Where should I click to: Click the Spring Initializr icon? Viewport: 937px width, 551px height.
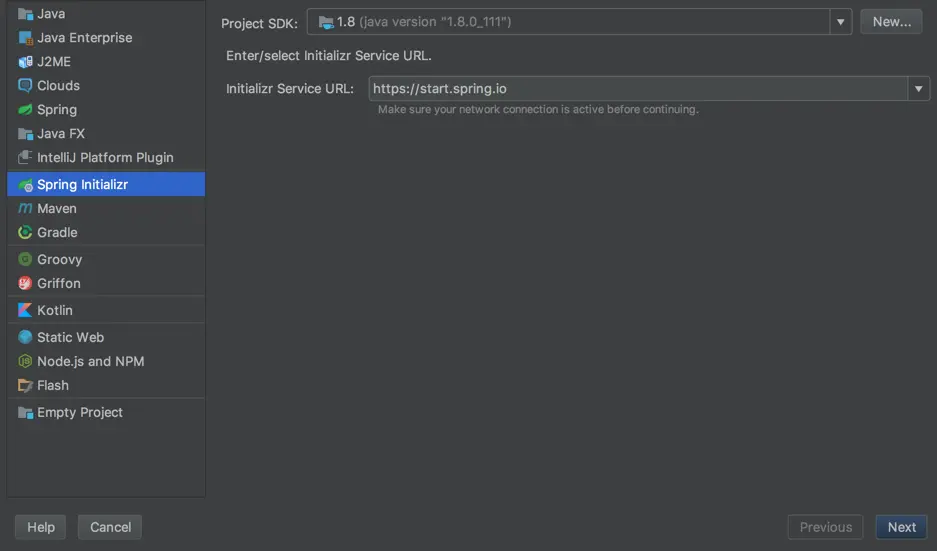[25, 185]
